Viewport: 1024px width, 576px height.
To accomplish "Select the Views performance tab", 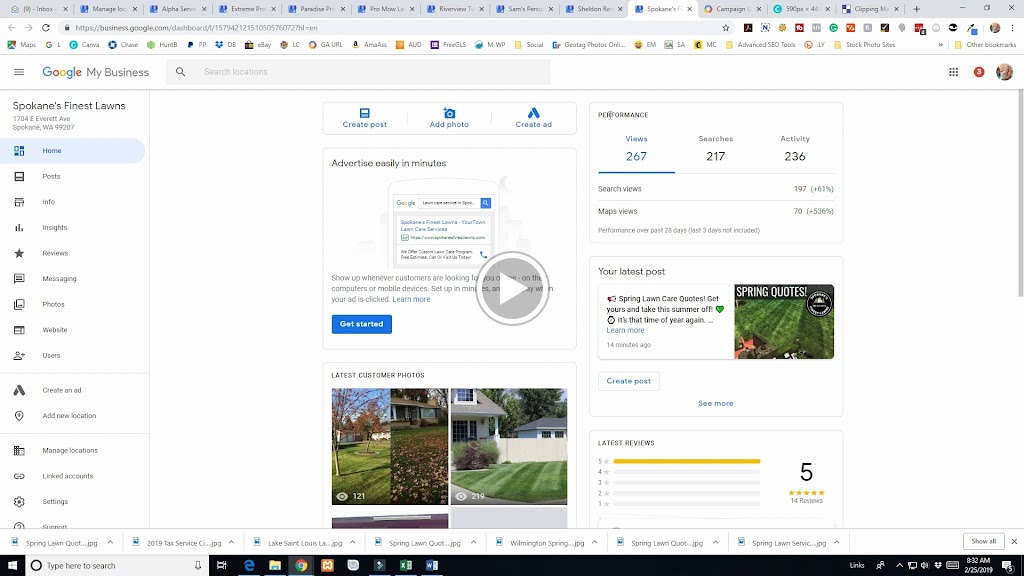I will click(x=636, y=149).
